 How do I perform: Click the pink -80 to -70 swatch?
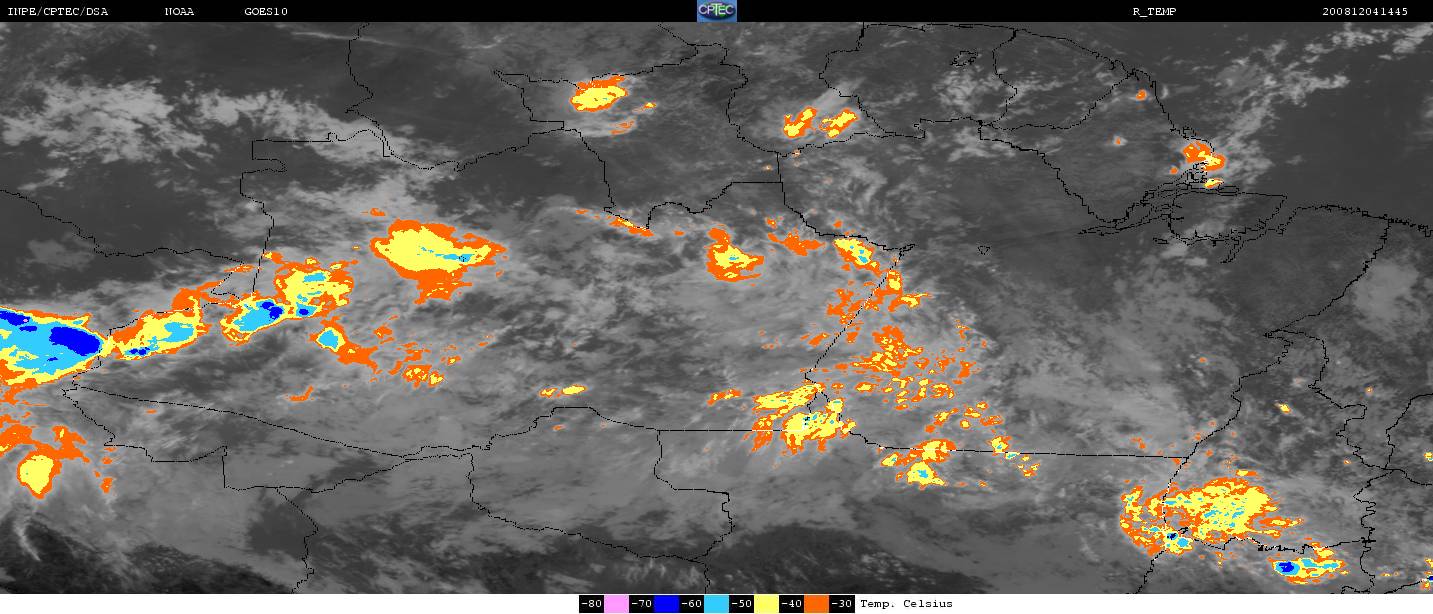(616, 604)
